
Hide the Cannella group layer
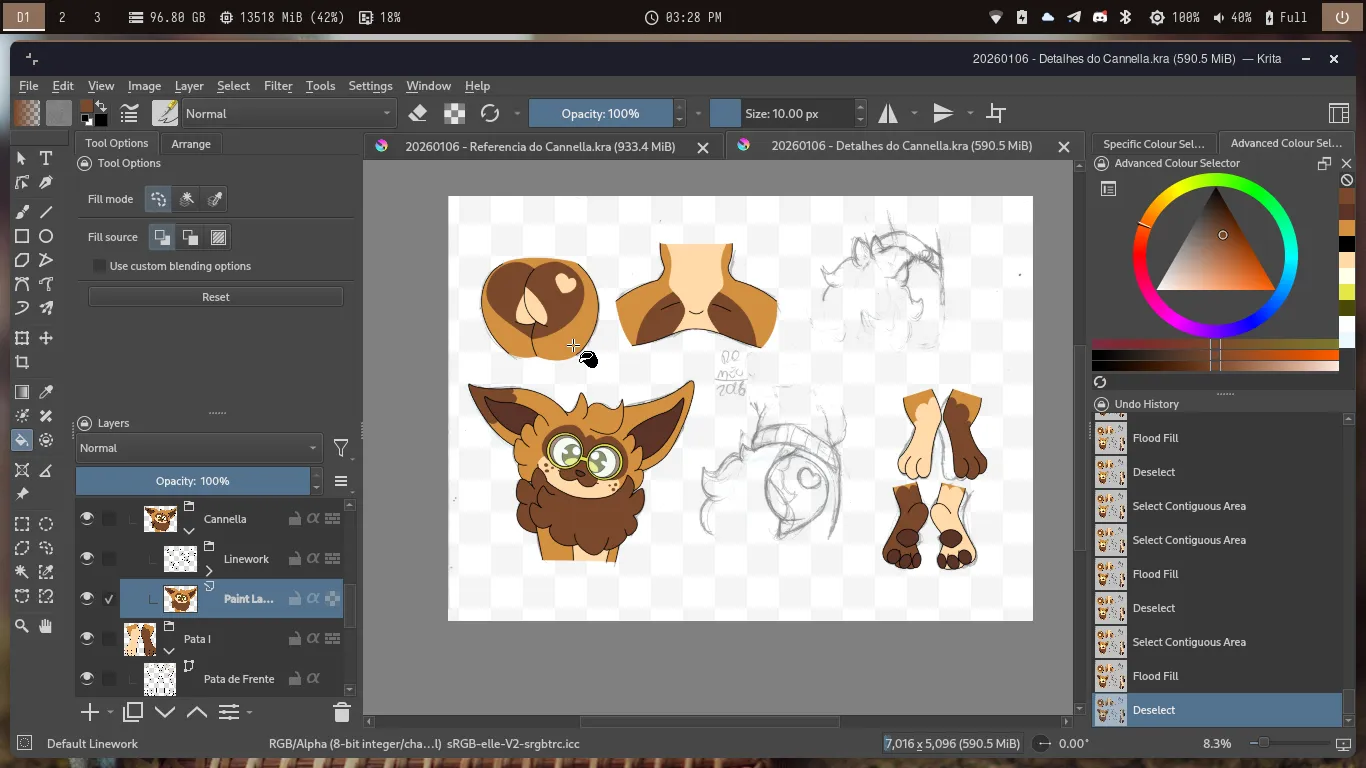click(87, 518)
